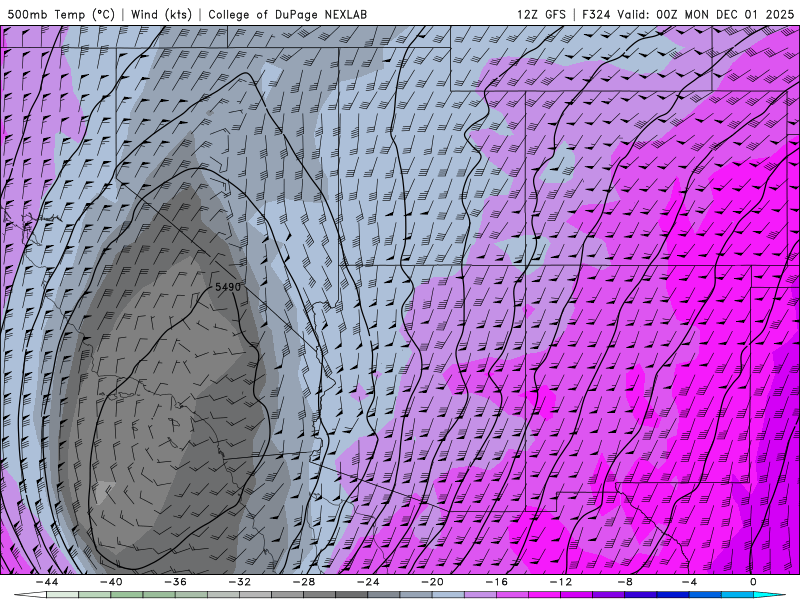Click the -12 color scale label
This screenshot has height=600, width=800.
coord(561,582)
